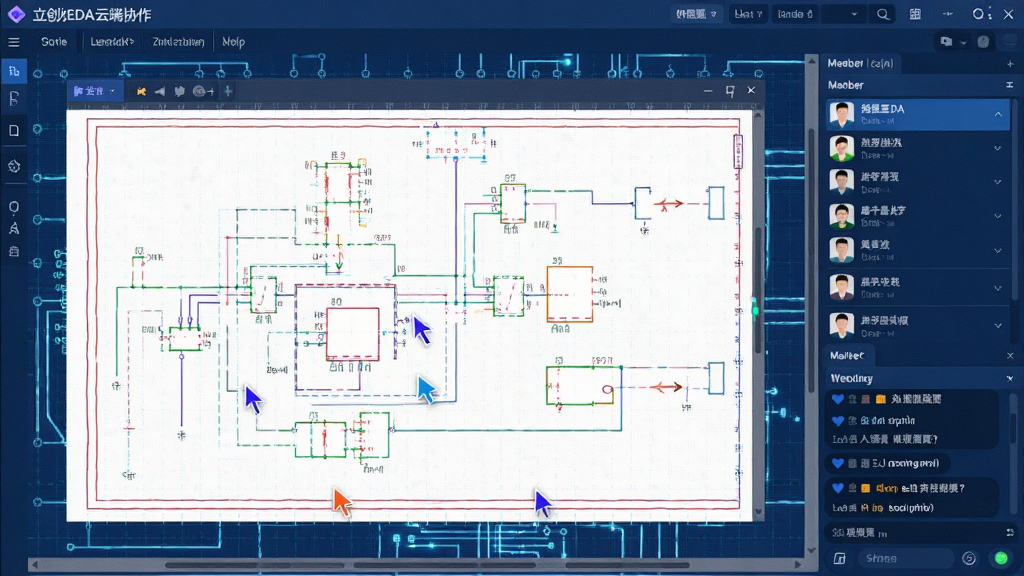Image resolution: width=1024 pixels, height=576 pixels.
Task: Open the 'Molp' menu
Action: [x=233, y=42]
